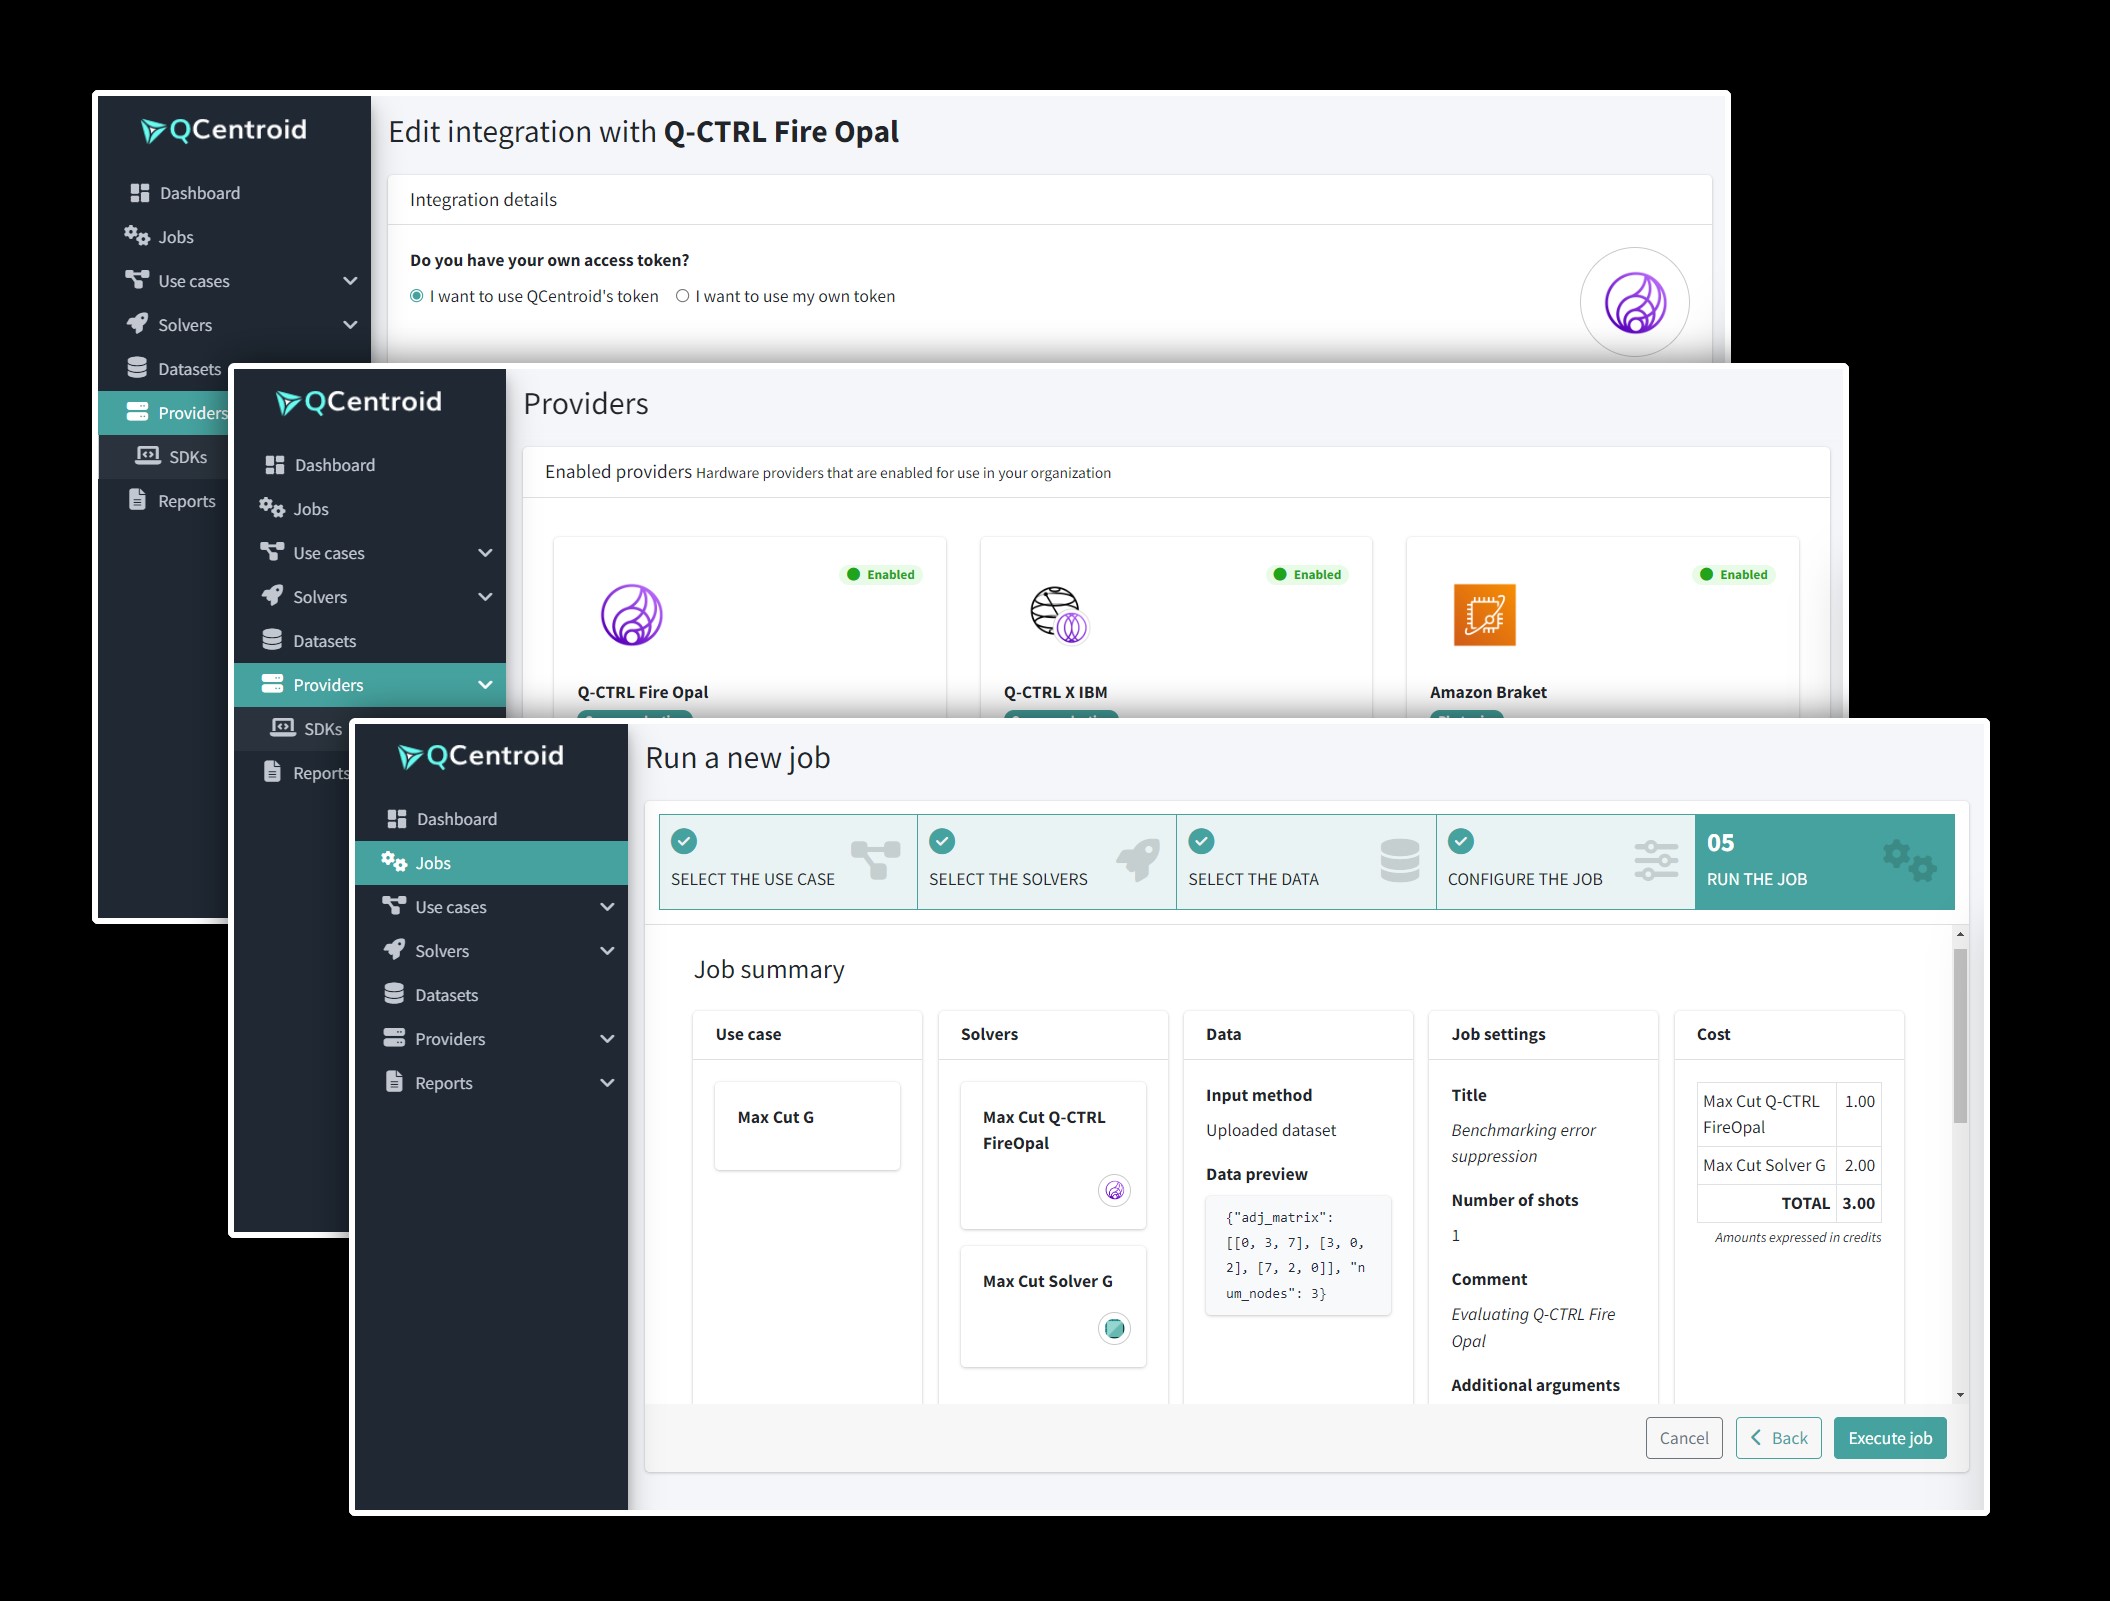Click the Cancel button

1684,1438
